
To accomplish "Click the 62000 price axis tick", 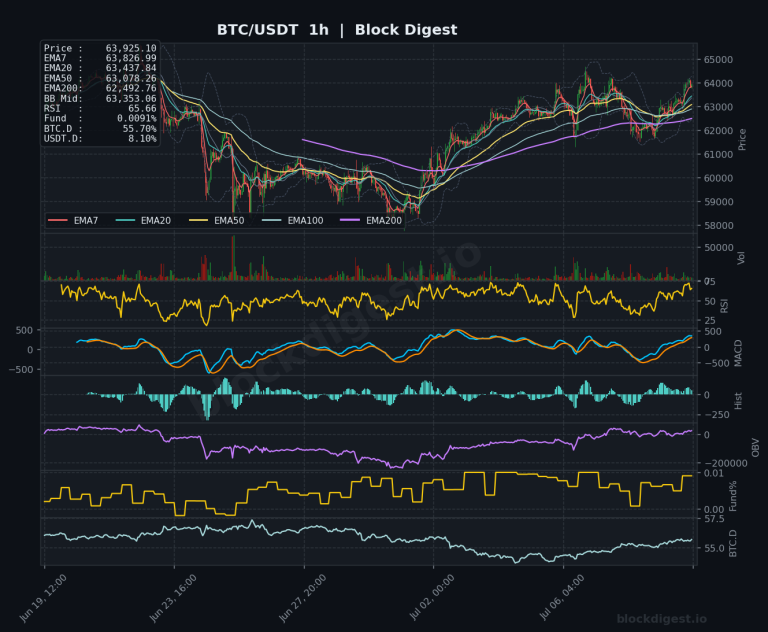I will 719,131.
